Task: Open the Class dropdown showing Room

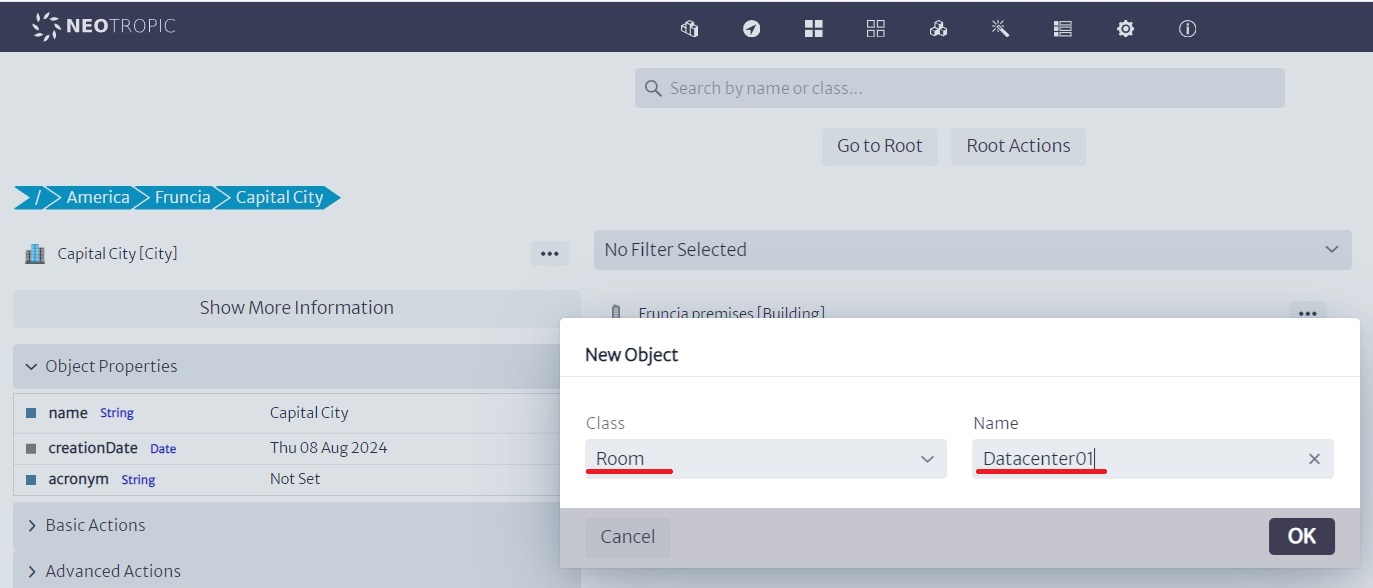Action: [765, 459]
